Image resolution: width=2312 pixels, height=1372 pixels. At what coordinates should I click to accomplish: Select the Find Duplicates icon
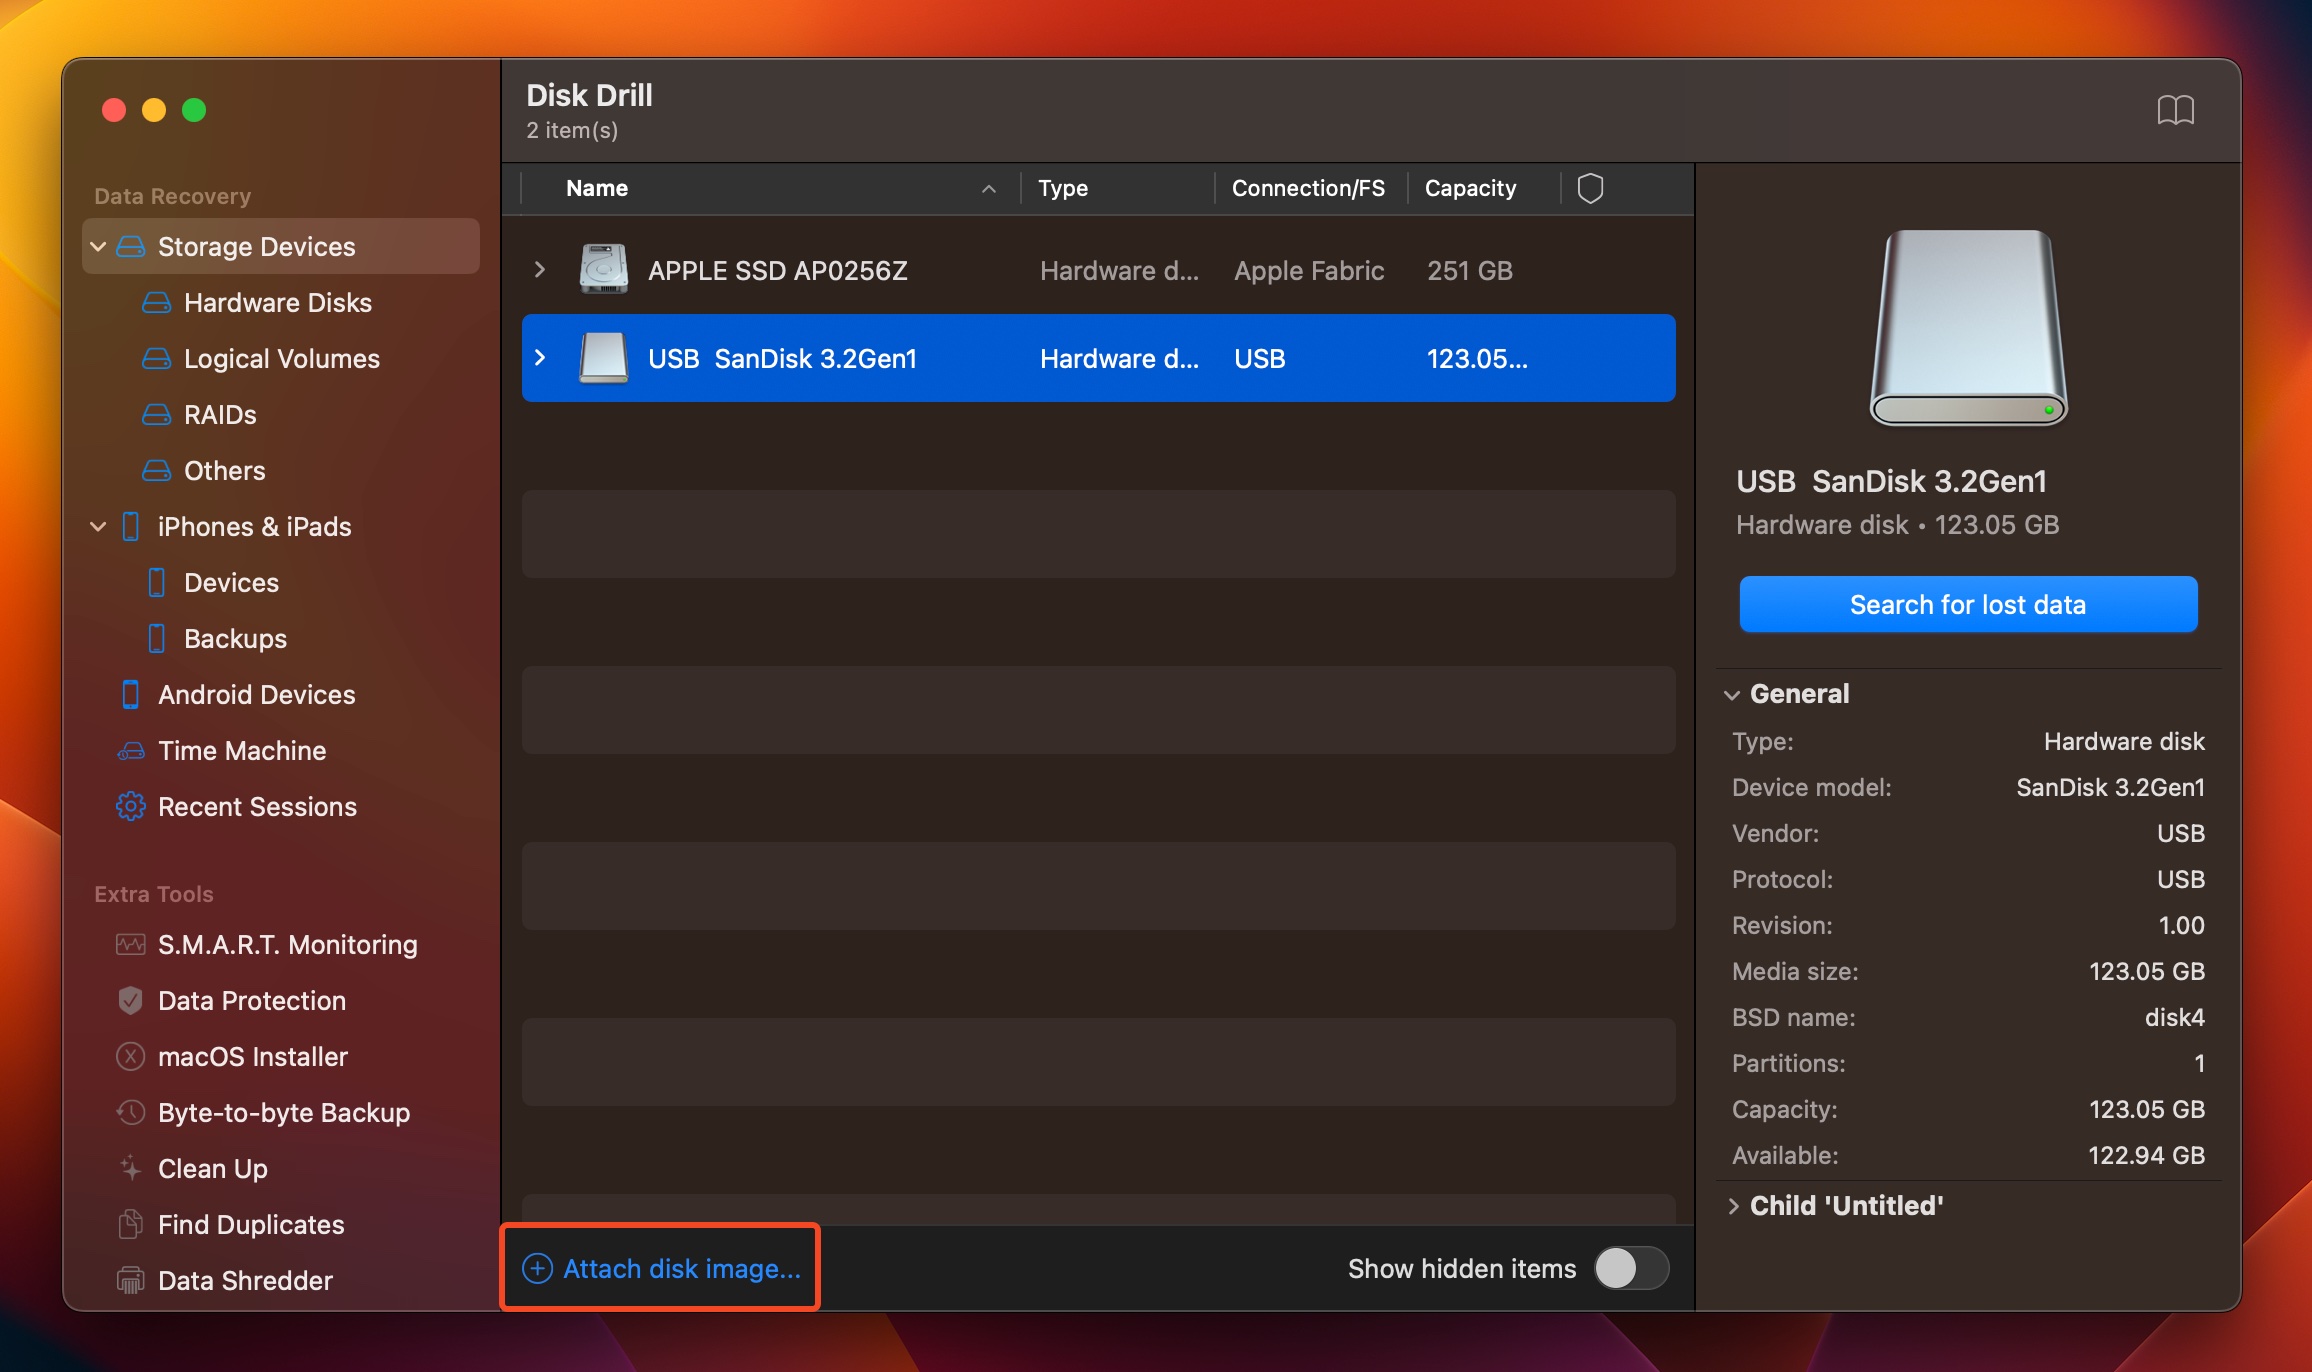(x=131, y=1223)
